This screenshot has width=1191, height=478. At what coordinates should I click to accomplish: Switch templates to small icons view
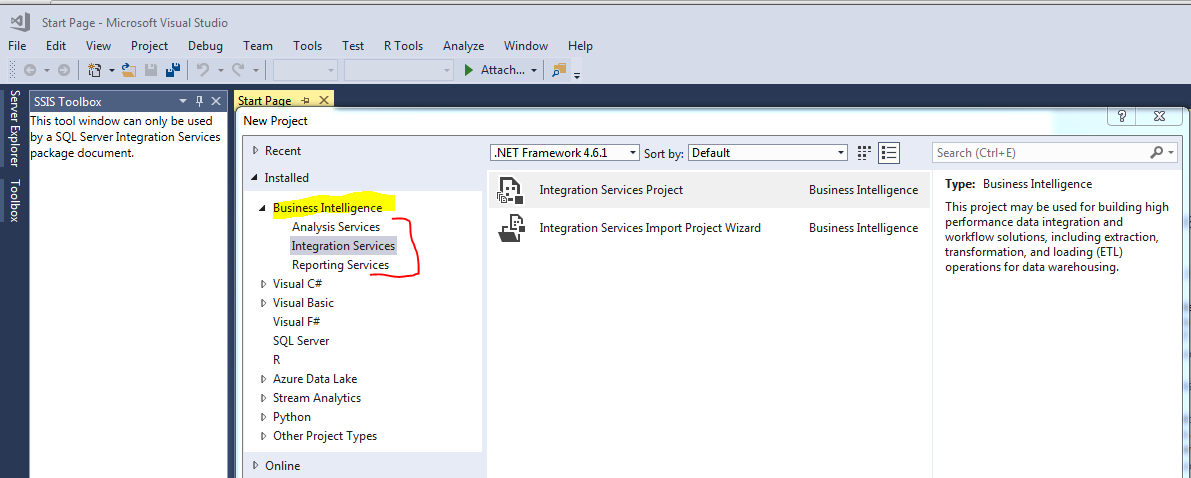pyautogui.click(x=864, y=153)
